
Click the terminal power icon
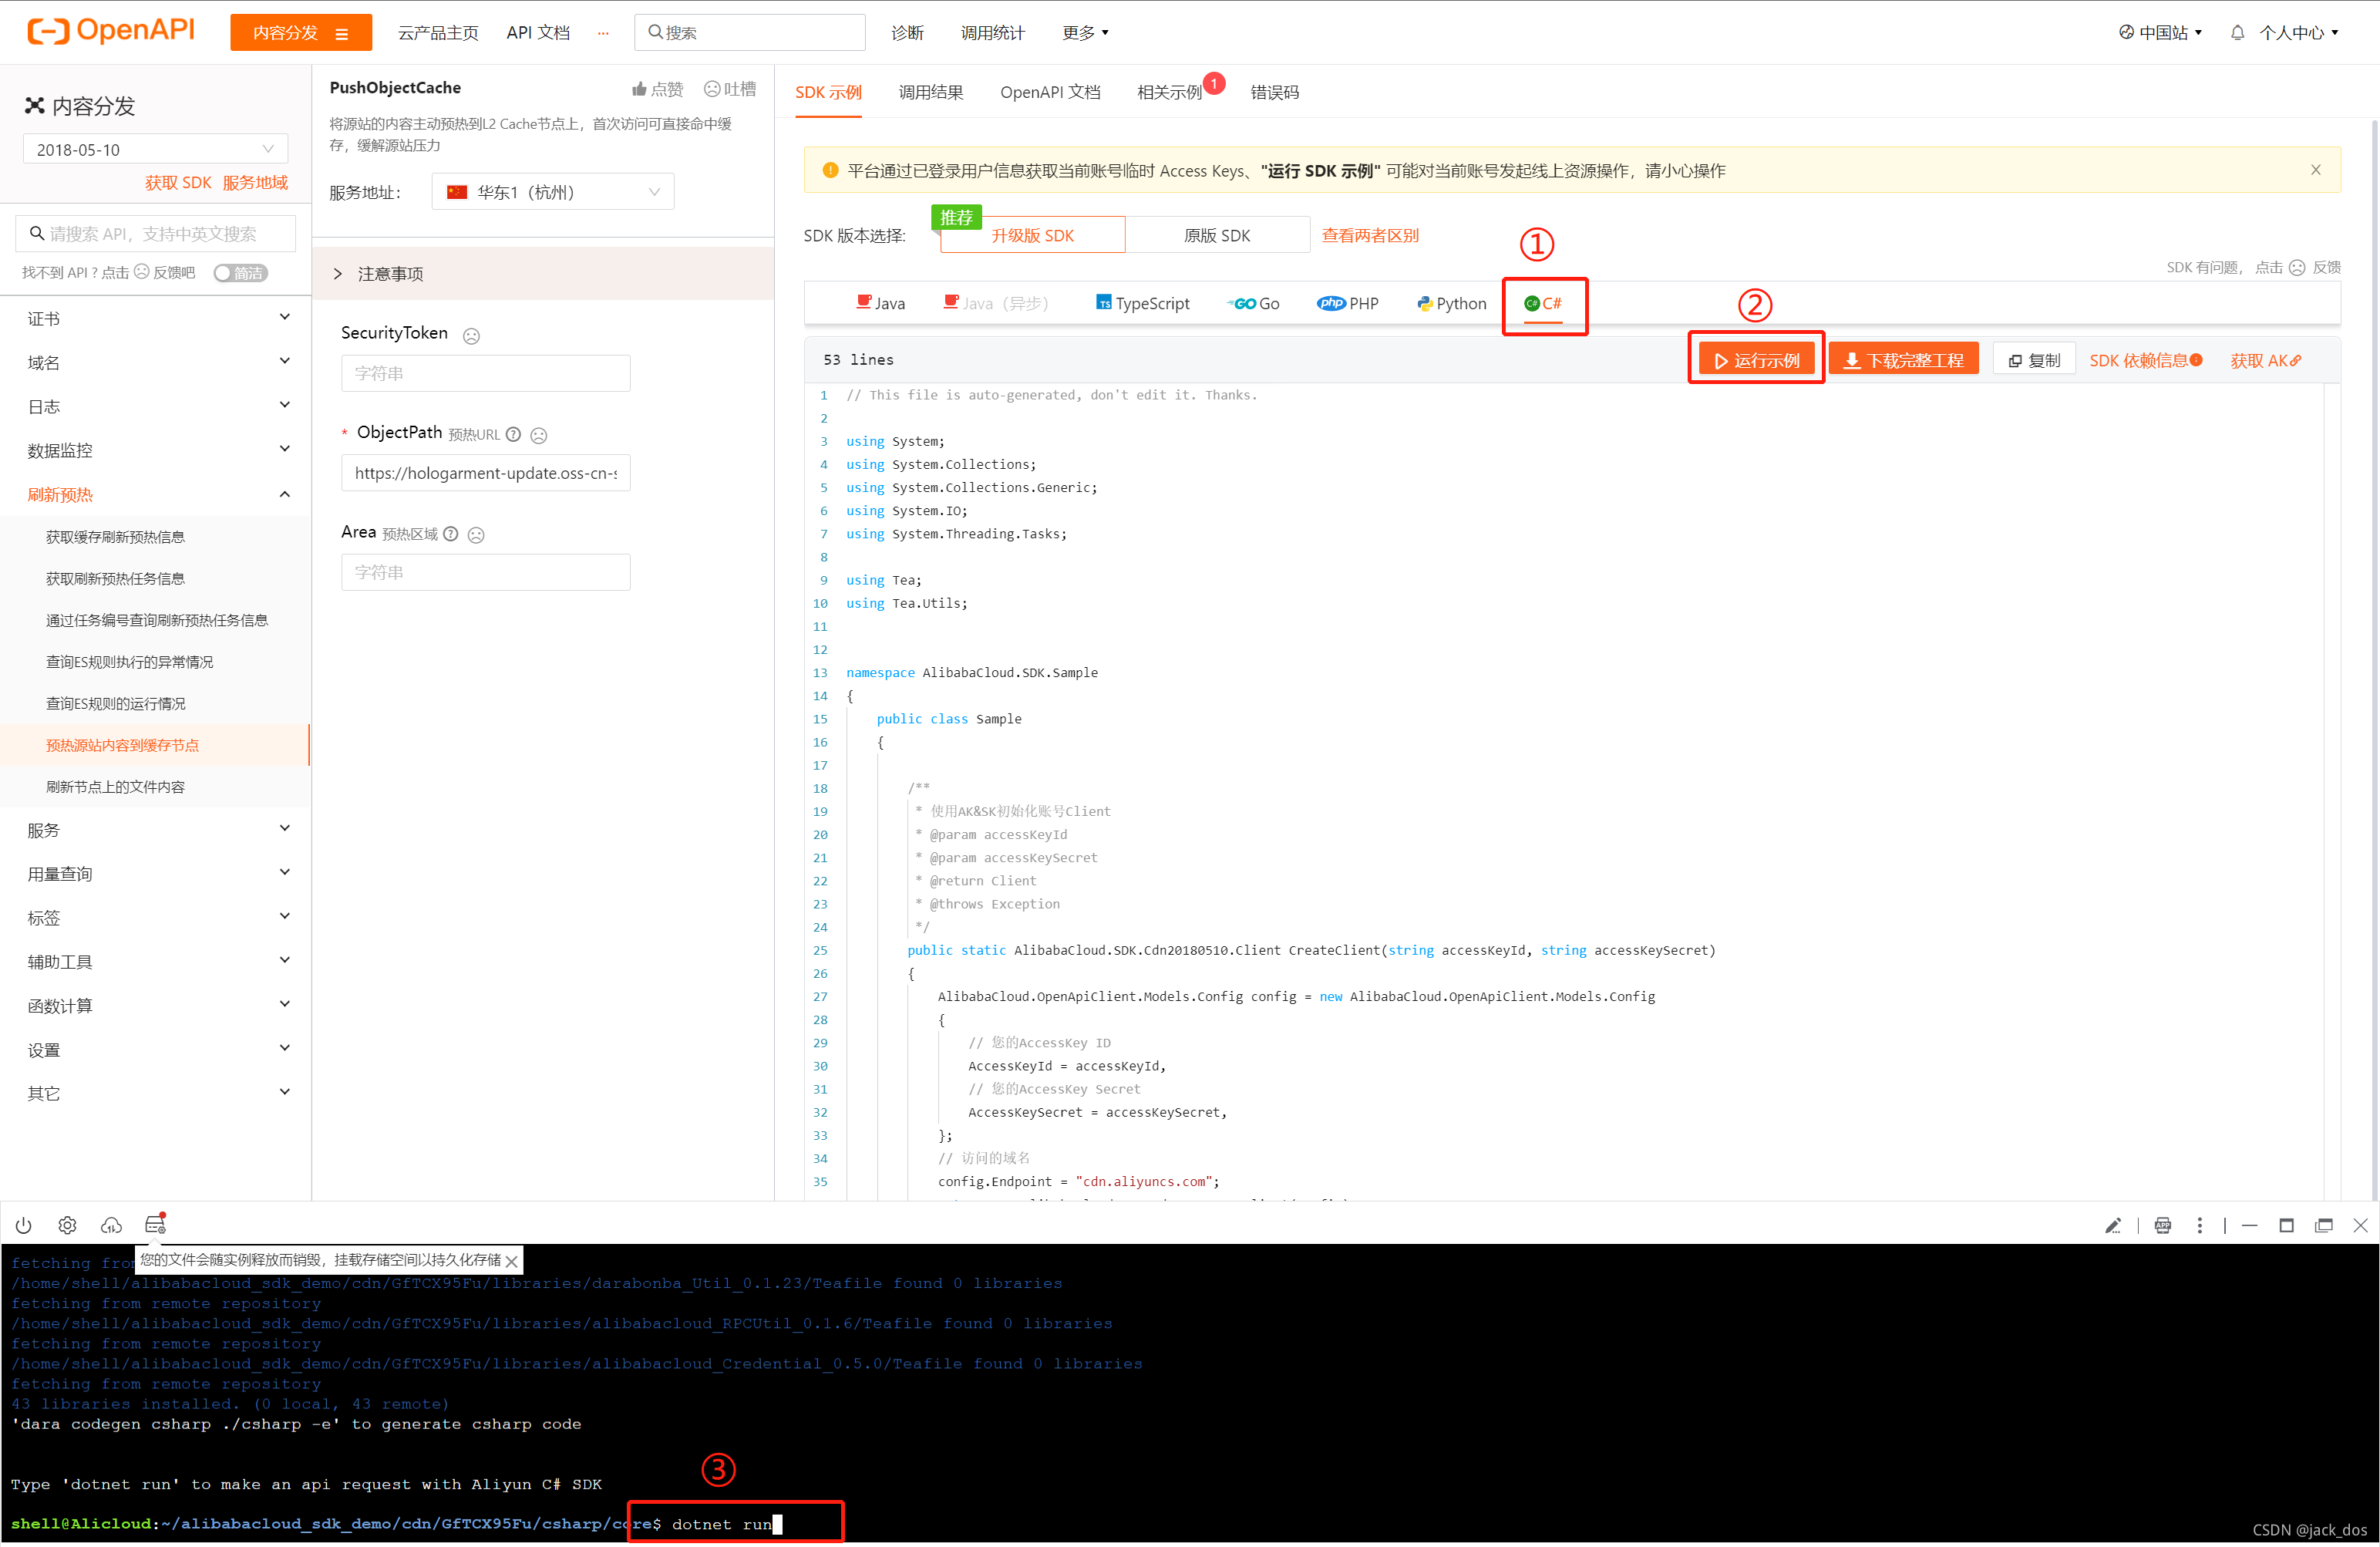(23, 1225)
